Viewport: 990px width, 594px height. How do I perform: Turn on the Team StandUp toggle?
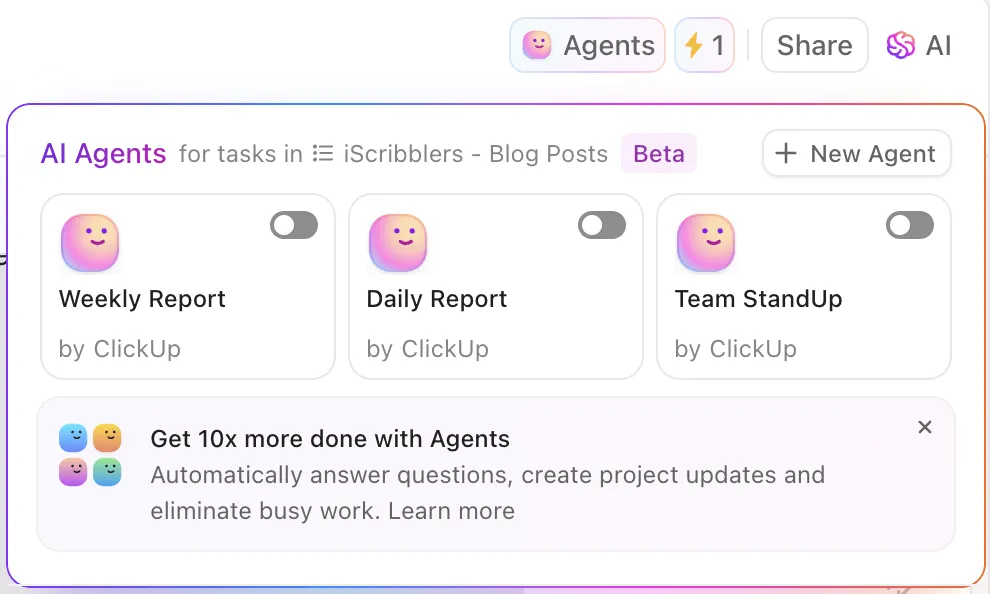pos(910,225)
